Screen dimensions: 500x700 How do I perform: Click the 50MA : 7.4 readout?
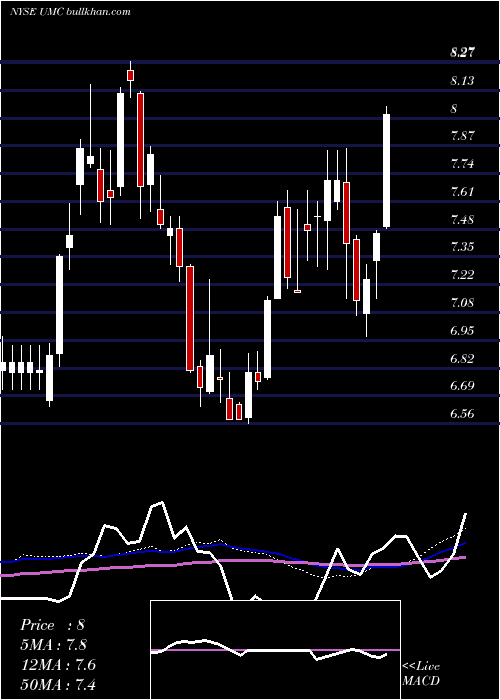pyautogui.click(x=58, y=684)
